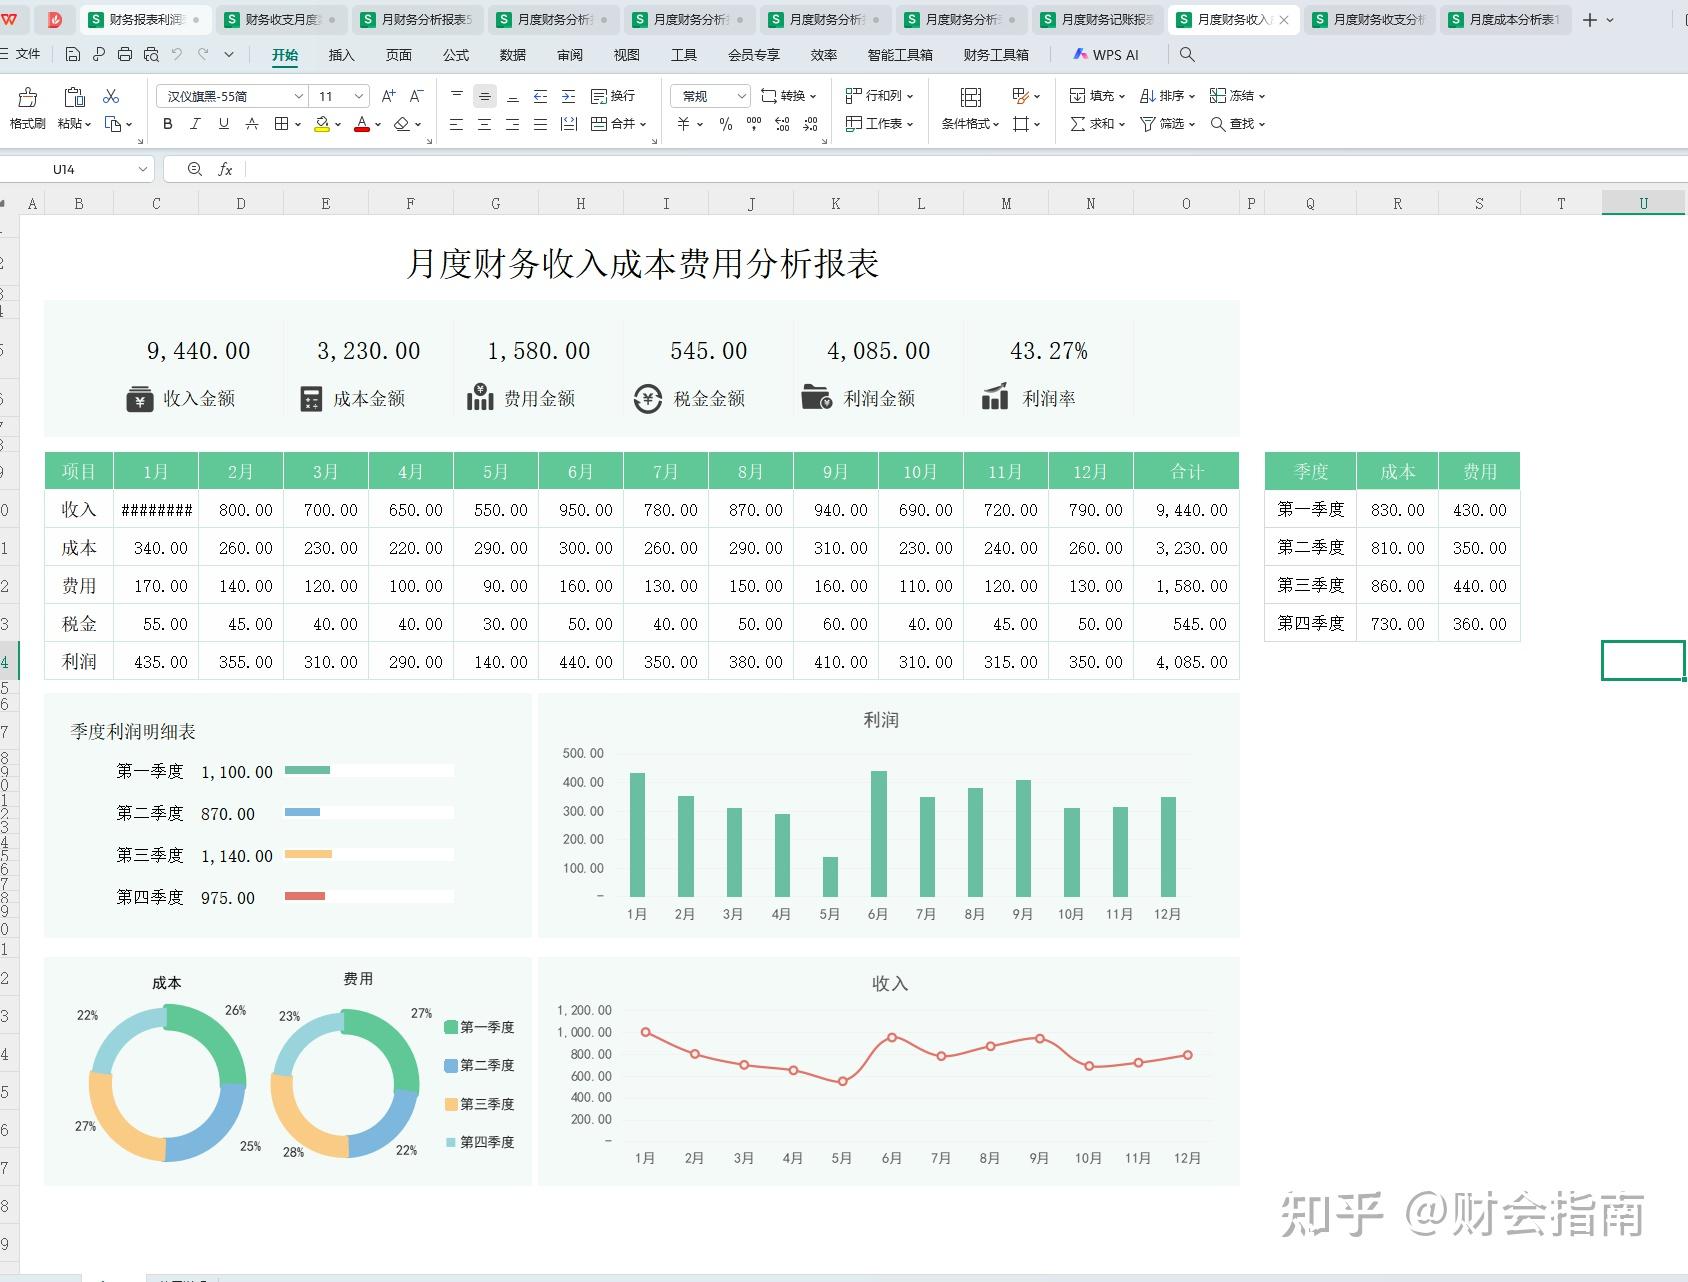Click the Cut scissors icon
Image resolution: width=1688 pixels, height=1282 pixels.
coord(111,96)
